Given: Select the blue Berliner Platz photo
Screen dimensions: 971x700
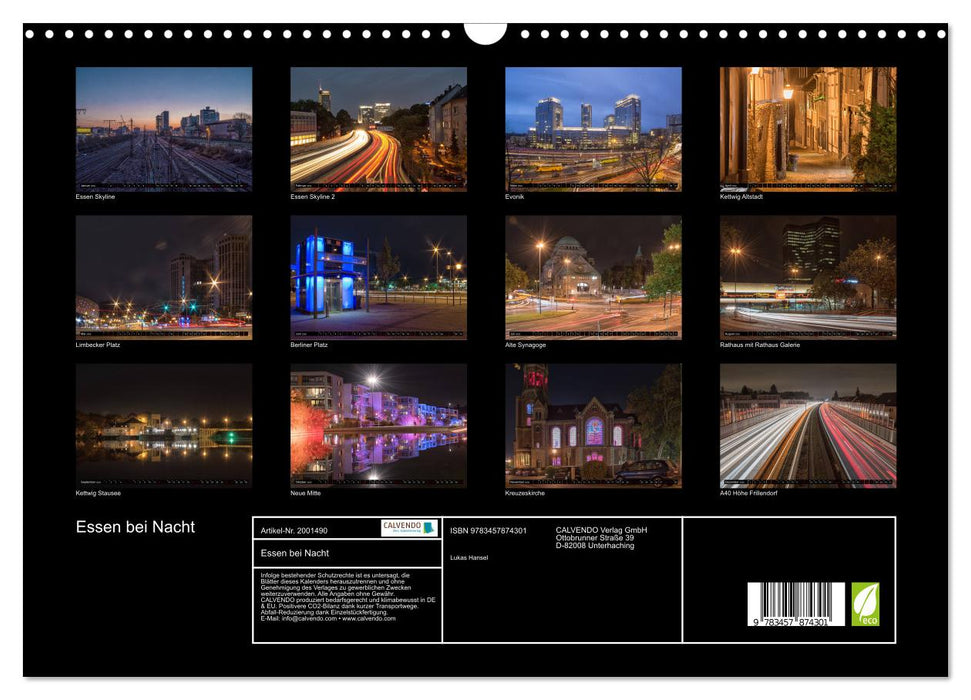Looking at the screenshot, I should (x=378, y=277).
